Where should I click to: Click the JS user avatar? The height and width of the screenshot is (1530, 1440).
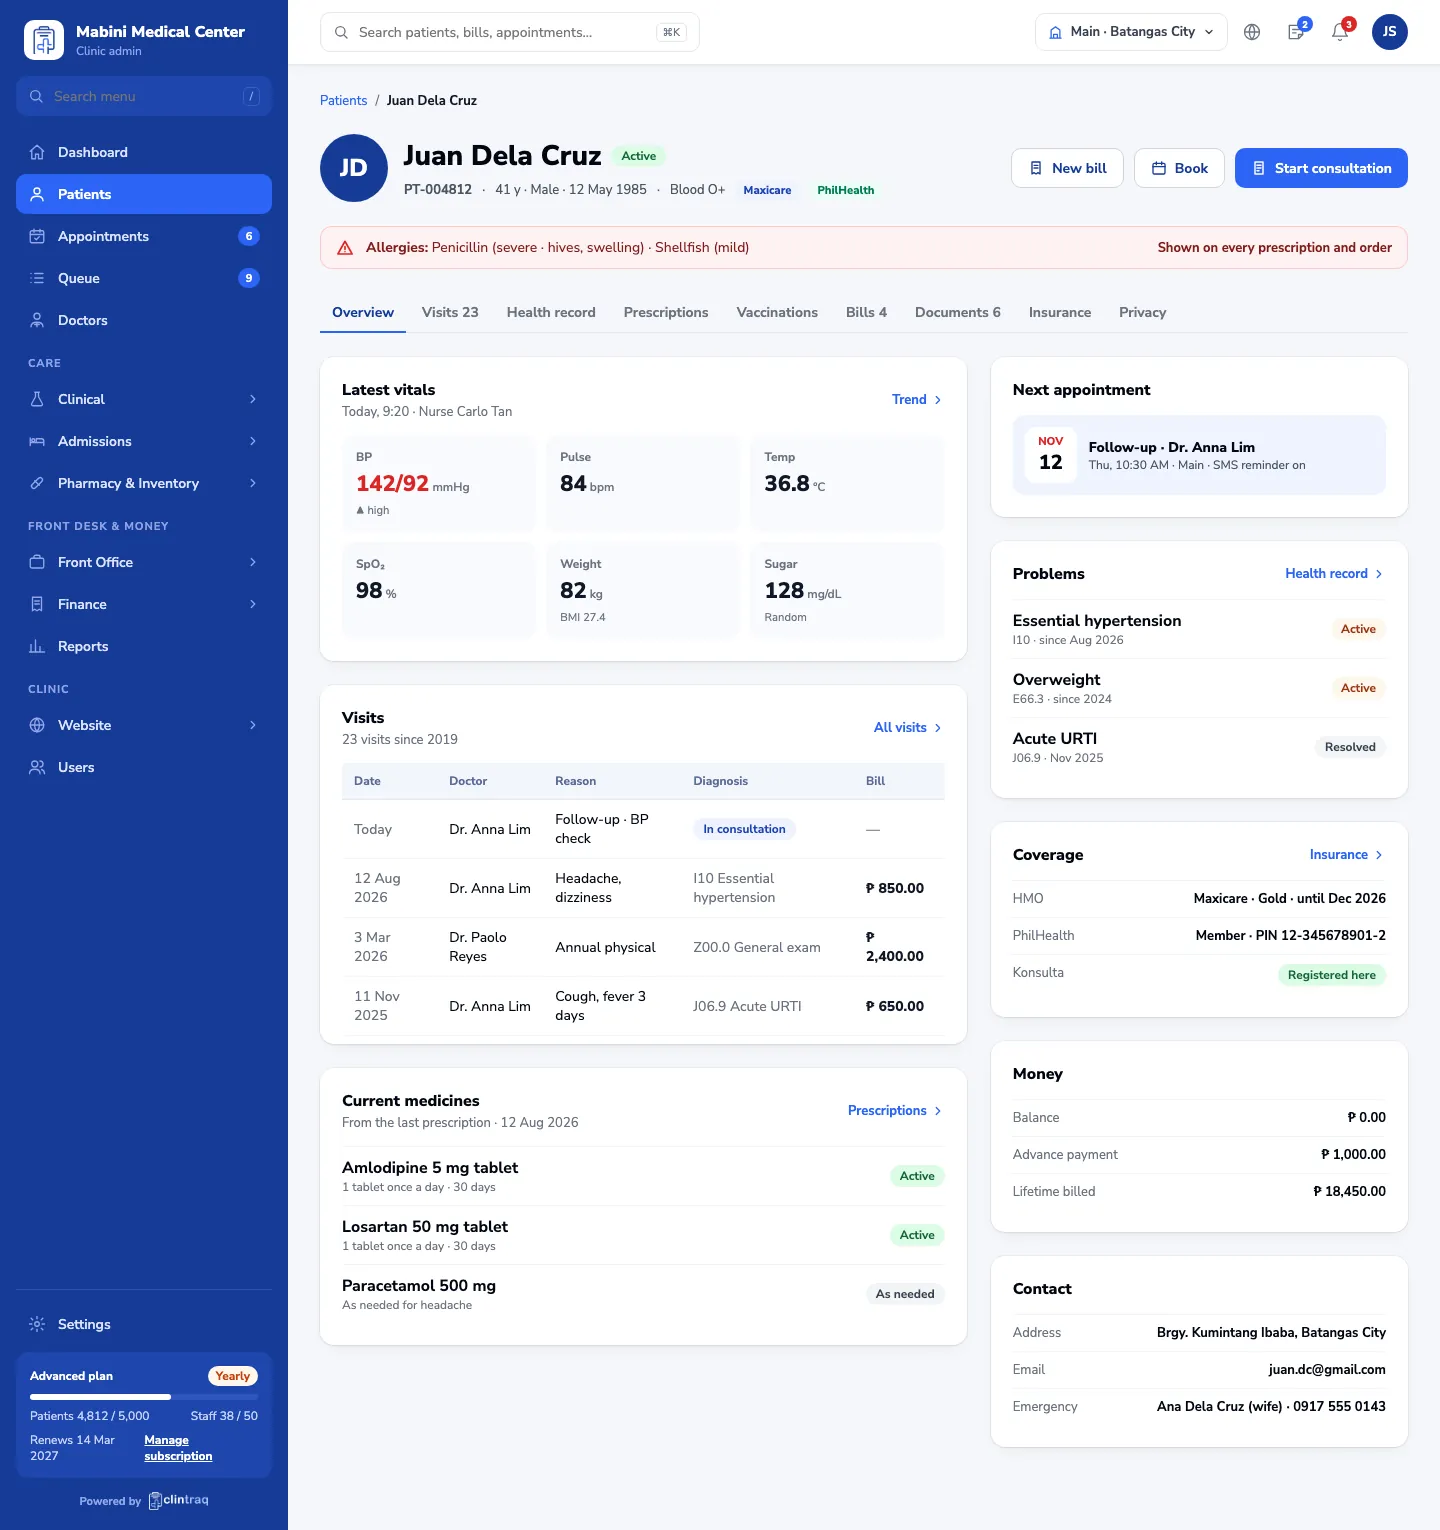pos(1390,32)
